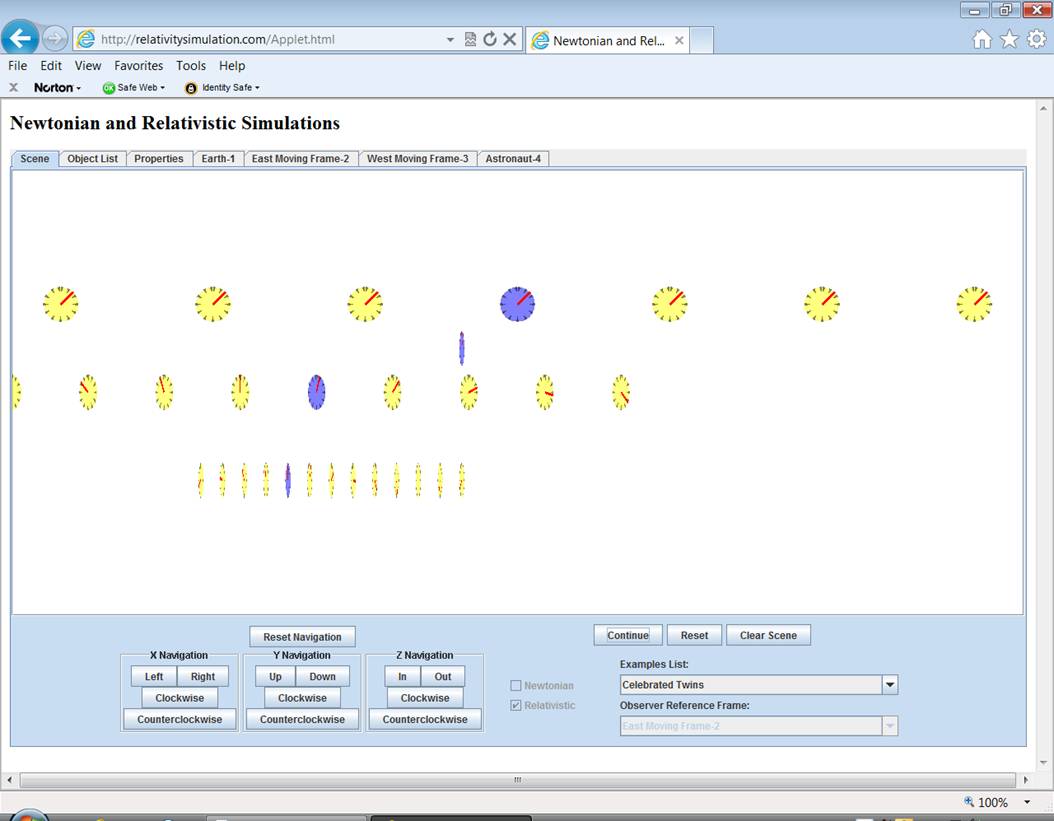The height and width of the screenshot is (821, 1054).
Task: Enable the Newtonian checkbox
Action: tap(516, 686)
